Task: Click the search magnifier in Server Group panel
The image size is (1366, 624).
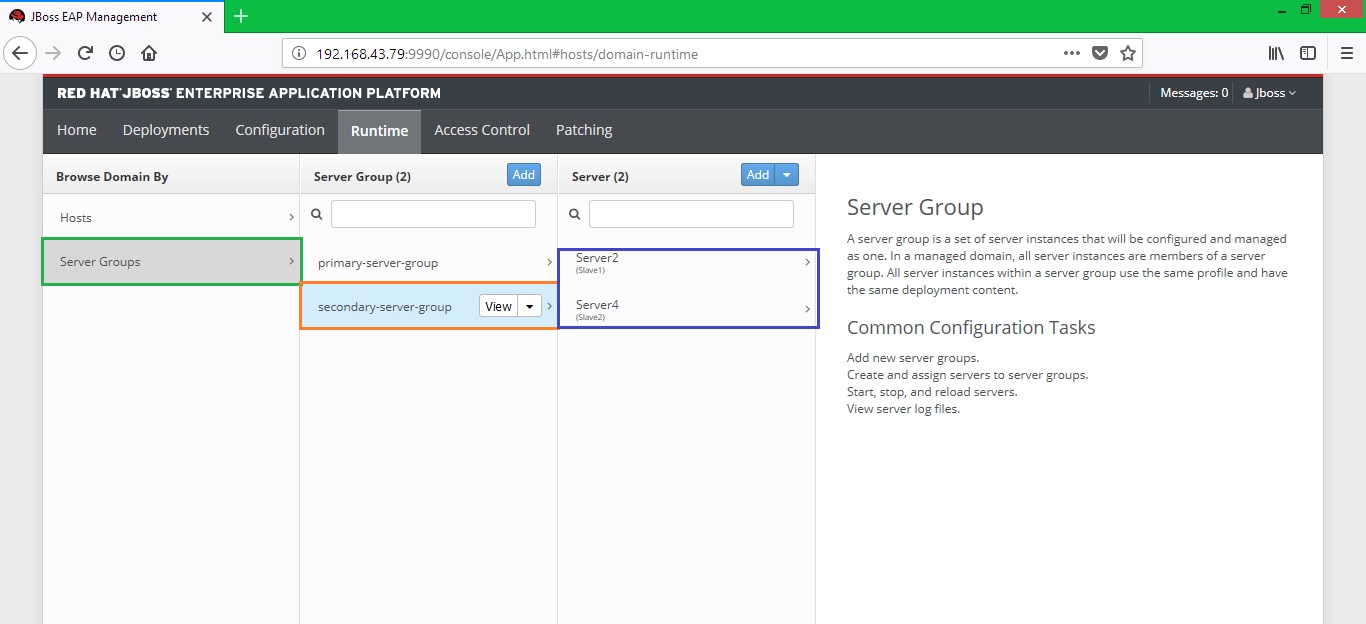Action: (x=316, y=213)
